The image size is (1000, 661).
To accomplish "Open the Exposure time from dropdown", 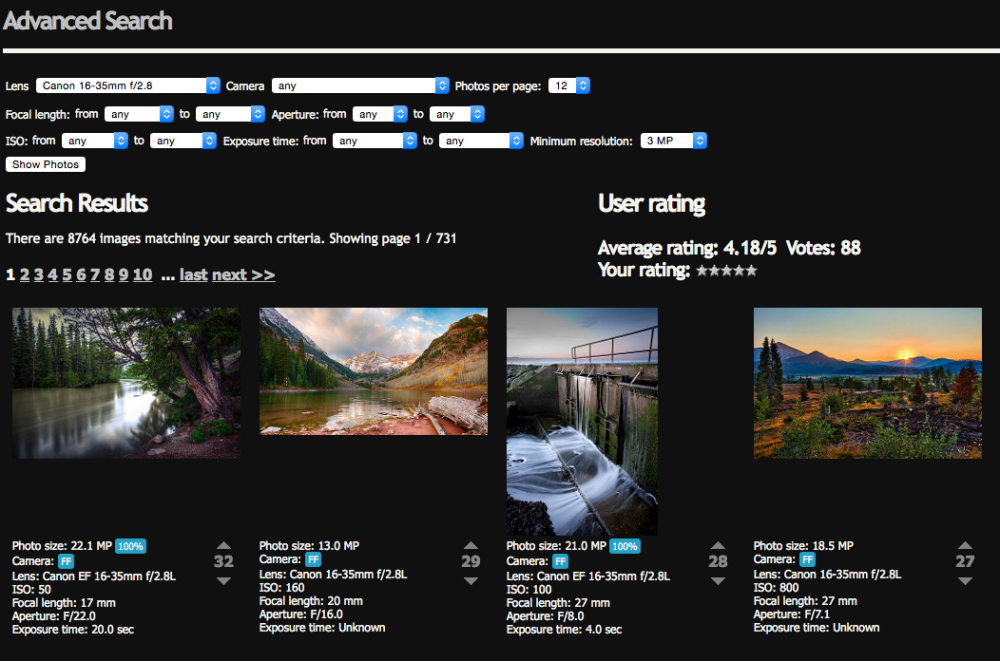I will [x=375, y=141].
